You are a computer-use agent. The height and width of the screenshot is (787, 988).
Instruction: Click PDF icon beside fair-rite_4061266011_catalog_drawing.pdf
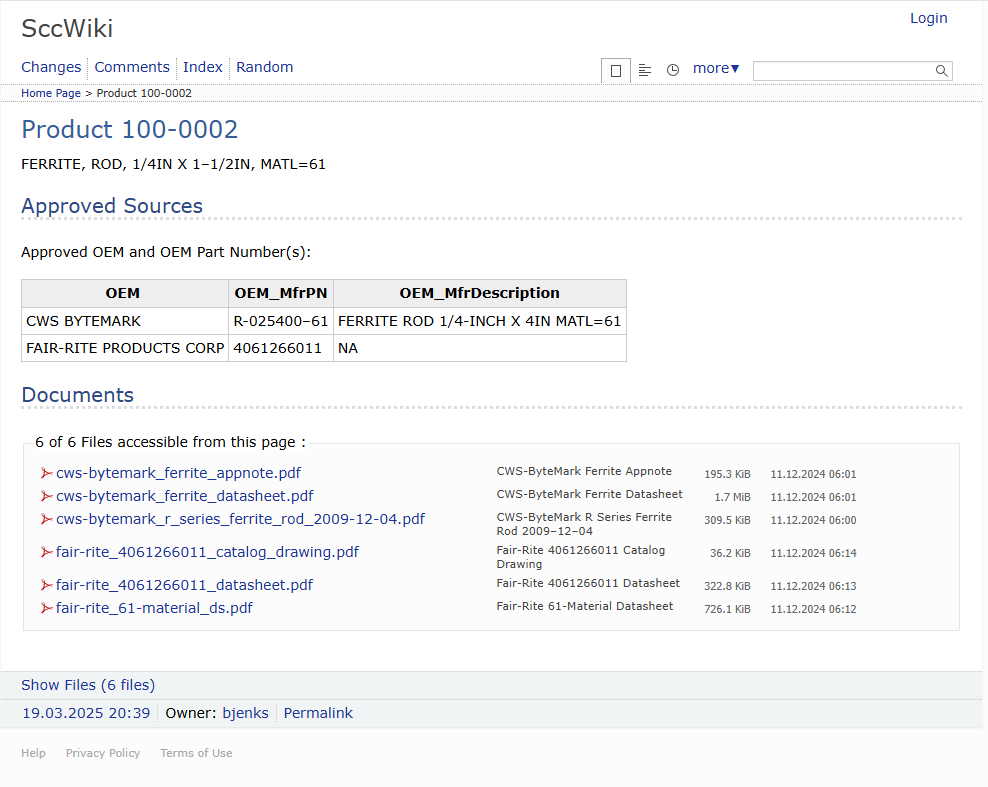[46, 553]
